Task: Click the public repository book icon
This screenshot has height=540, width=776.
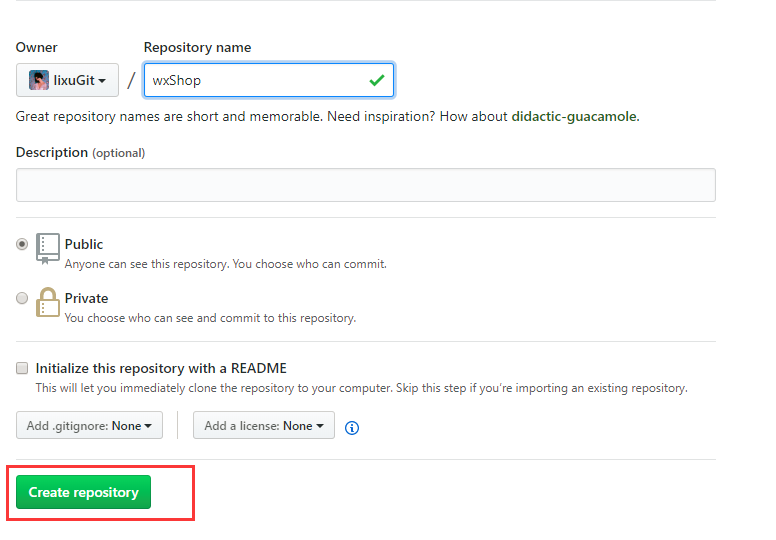Action: pos(47,248)
